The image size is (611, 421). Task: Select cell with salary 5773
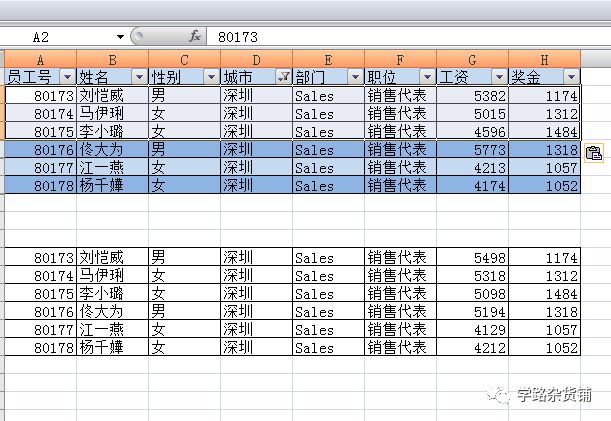[x=472, y=149]
